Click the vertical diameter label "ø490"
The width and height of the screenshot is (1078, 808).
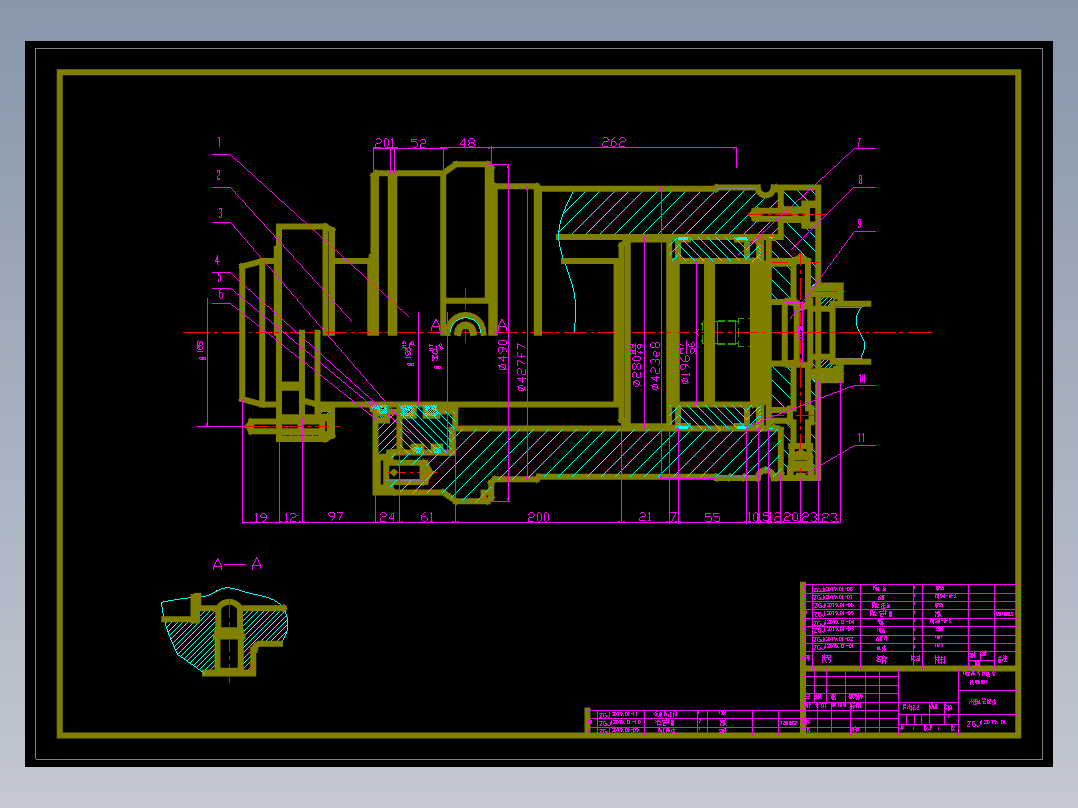503,354
